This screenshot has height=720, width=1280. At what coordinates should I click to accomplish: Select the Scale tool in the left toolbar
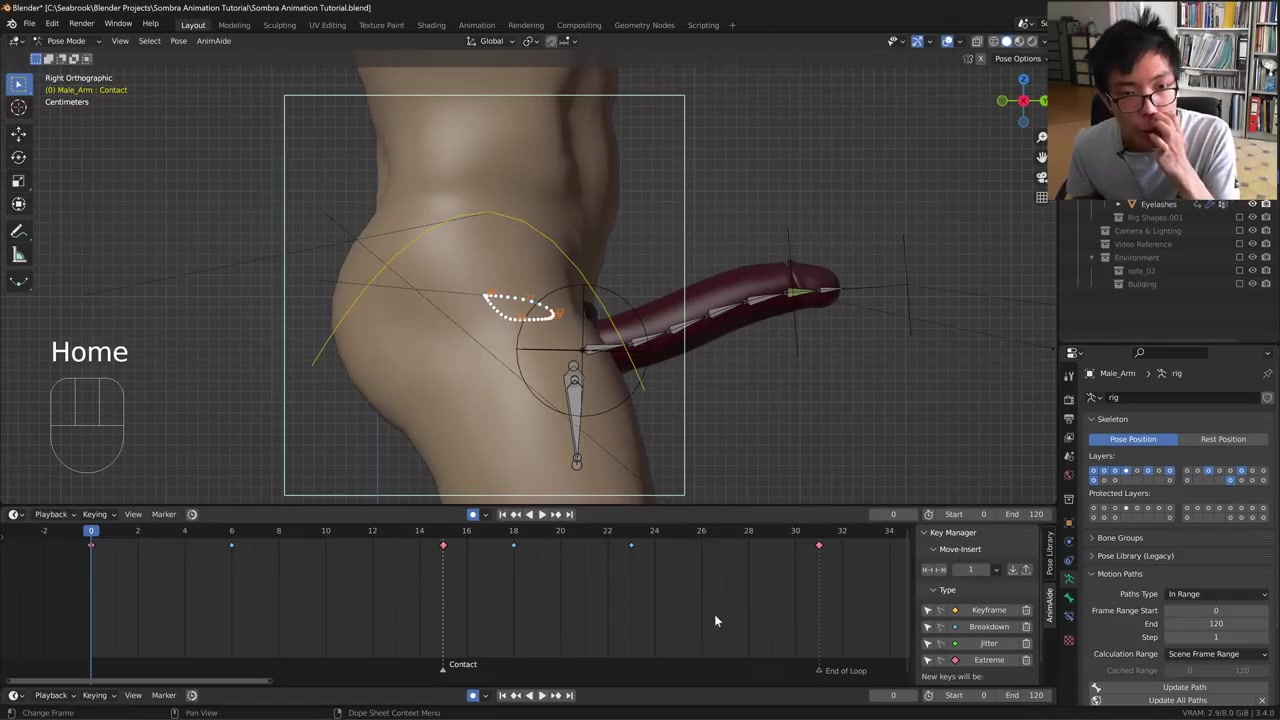pos(18,181)
